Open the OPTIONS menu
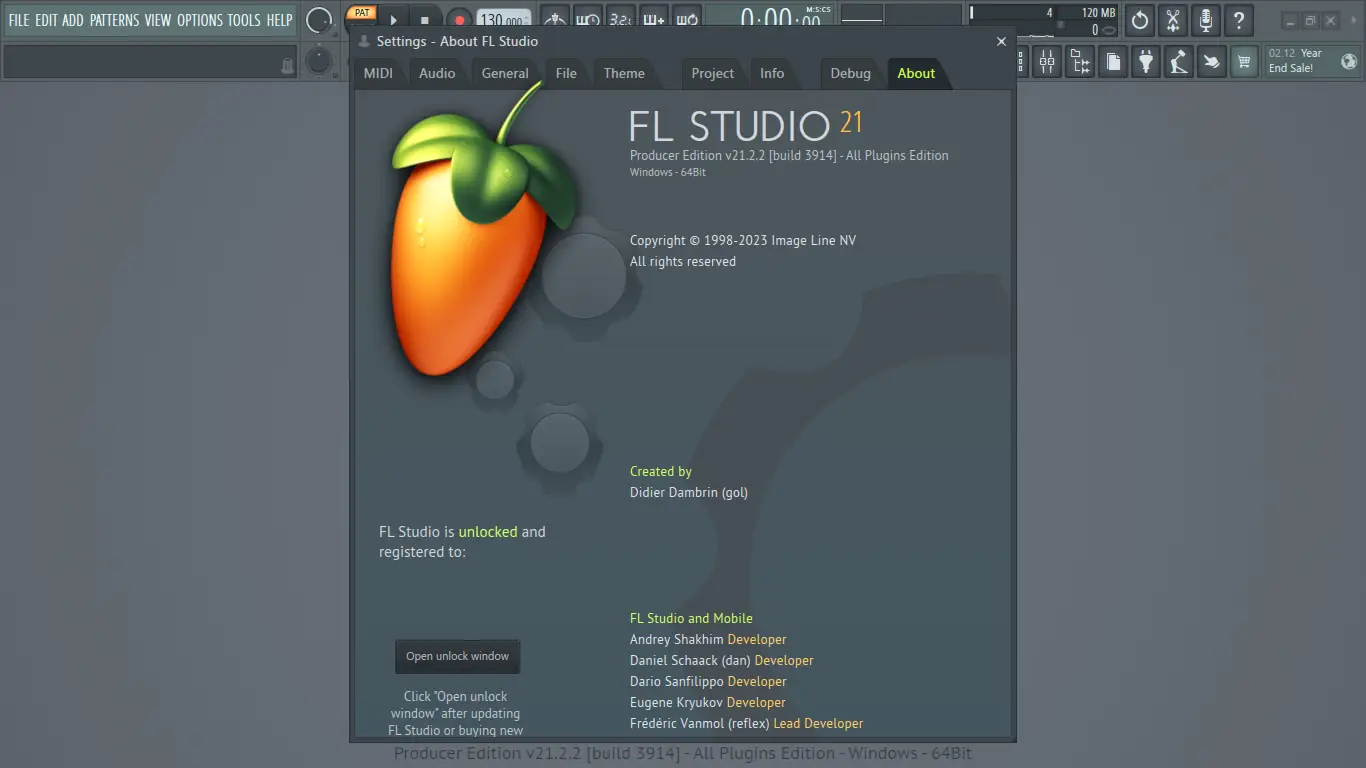 200,20
